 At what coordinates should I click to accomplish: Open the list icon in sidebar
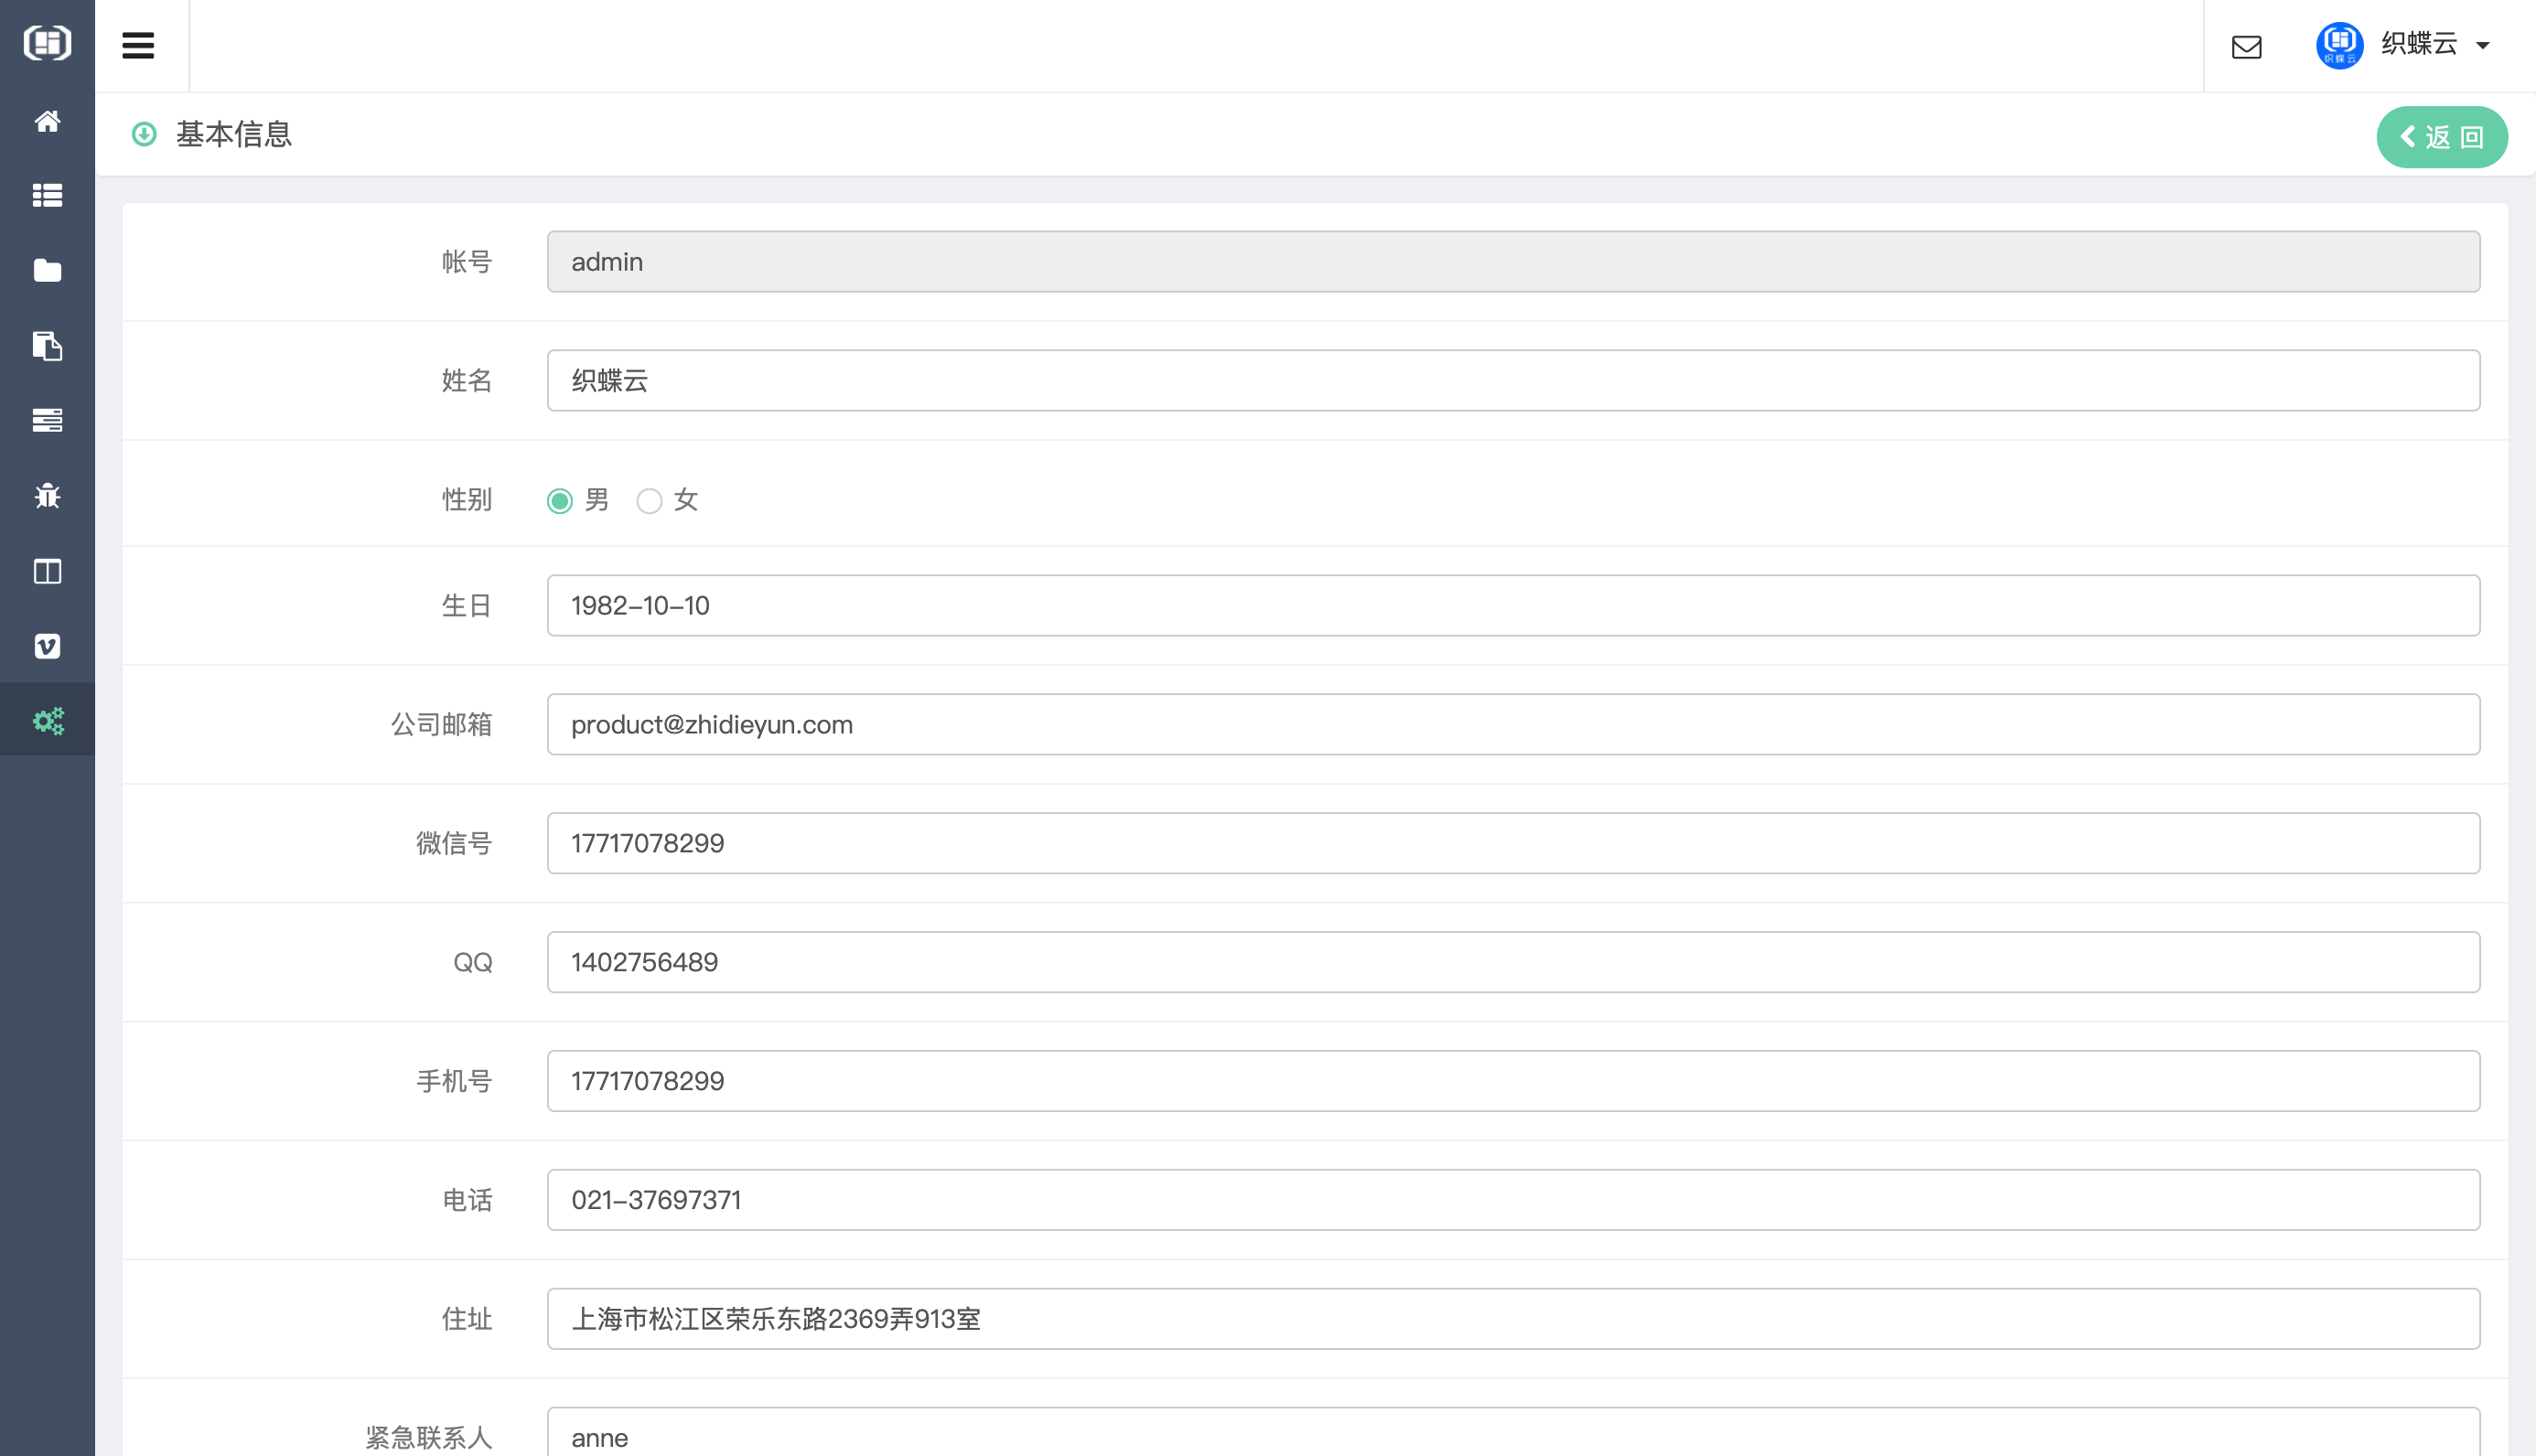[47, 196]
